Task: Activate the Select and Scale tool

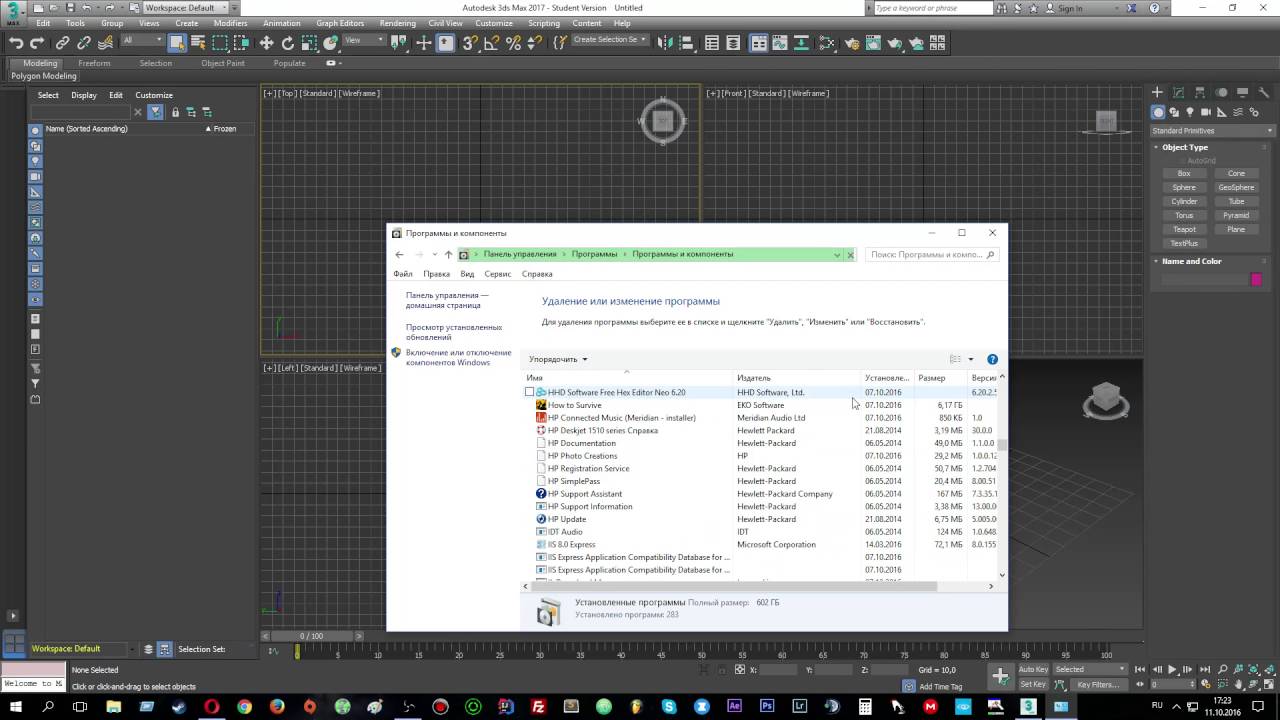Action: pos(310,43)
